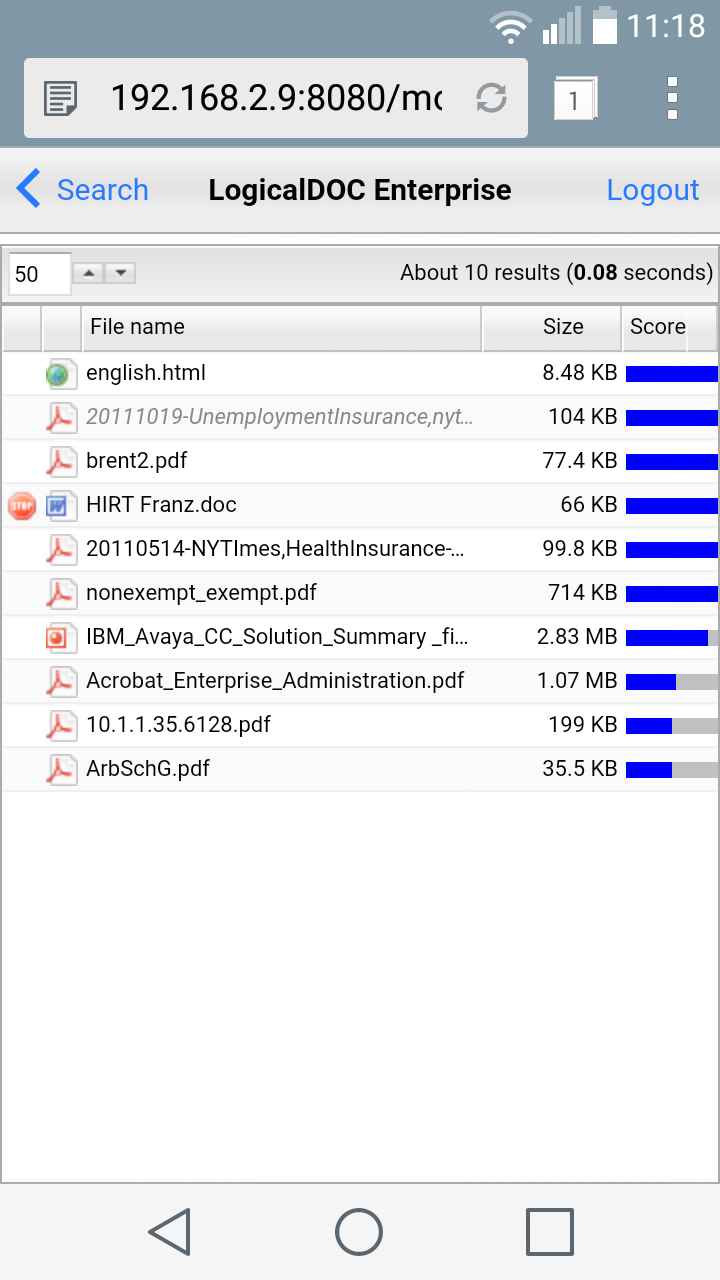Sort results by the File name column header

pos(282,328)
